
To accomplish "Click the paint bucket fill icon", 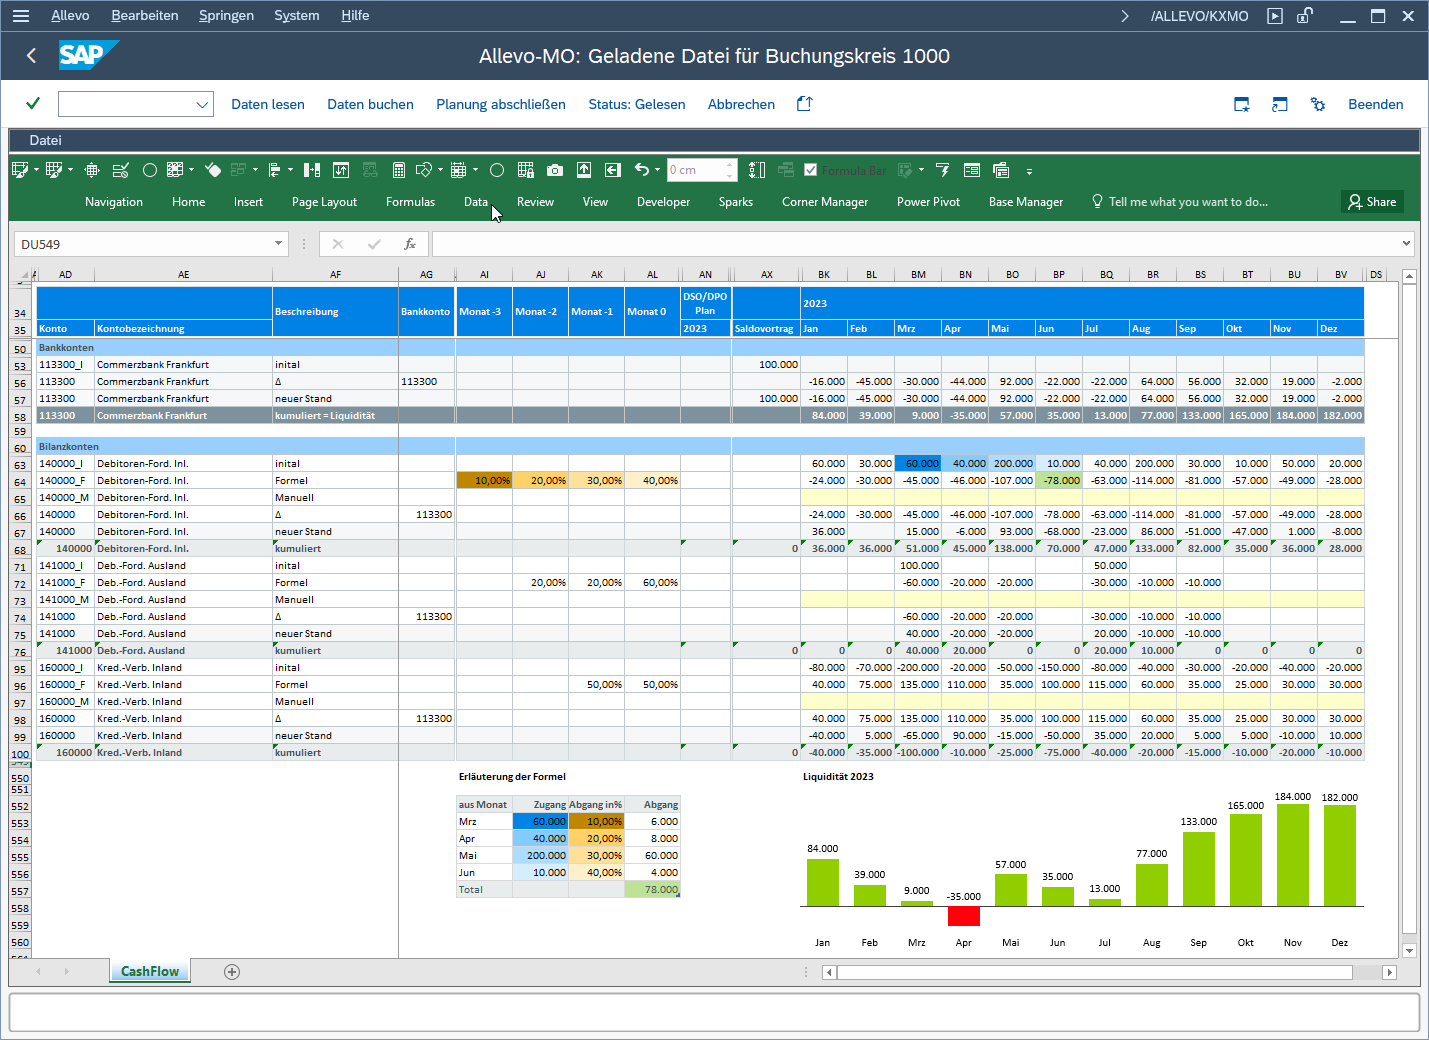I will [x=212, y=170].
